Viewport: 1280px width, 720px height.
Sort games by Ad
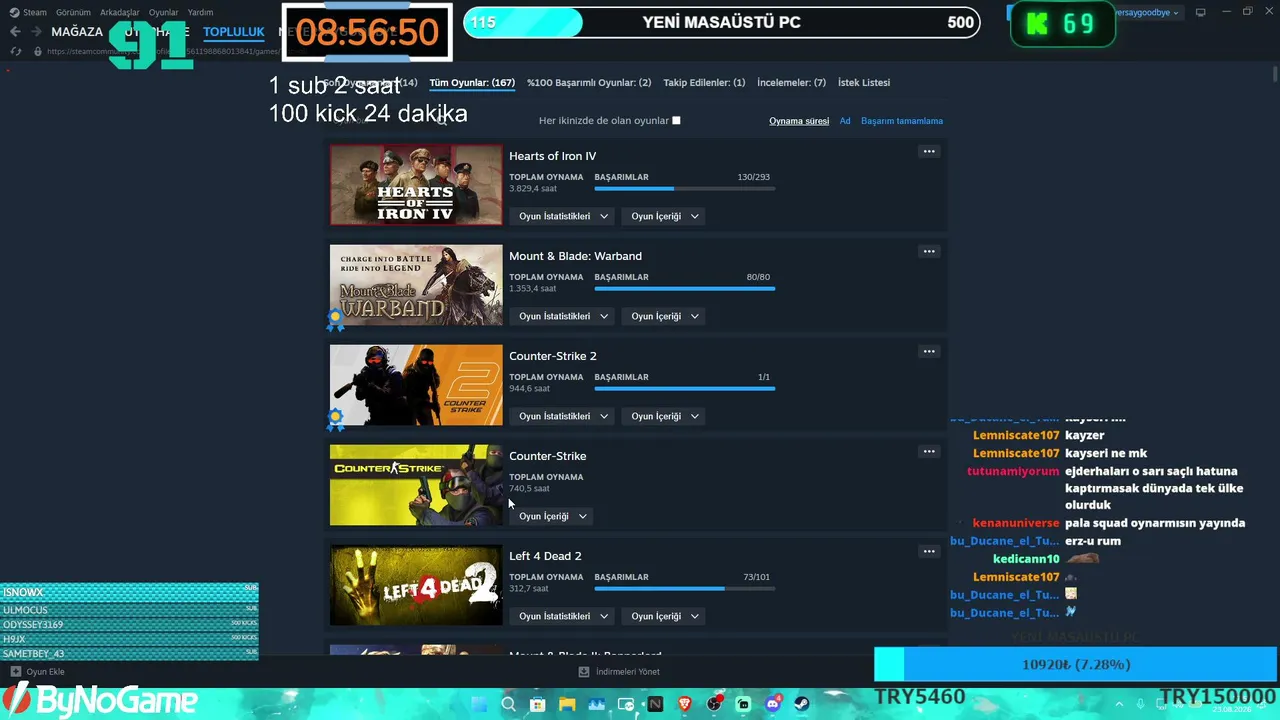(845, 121)
